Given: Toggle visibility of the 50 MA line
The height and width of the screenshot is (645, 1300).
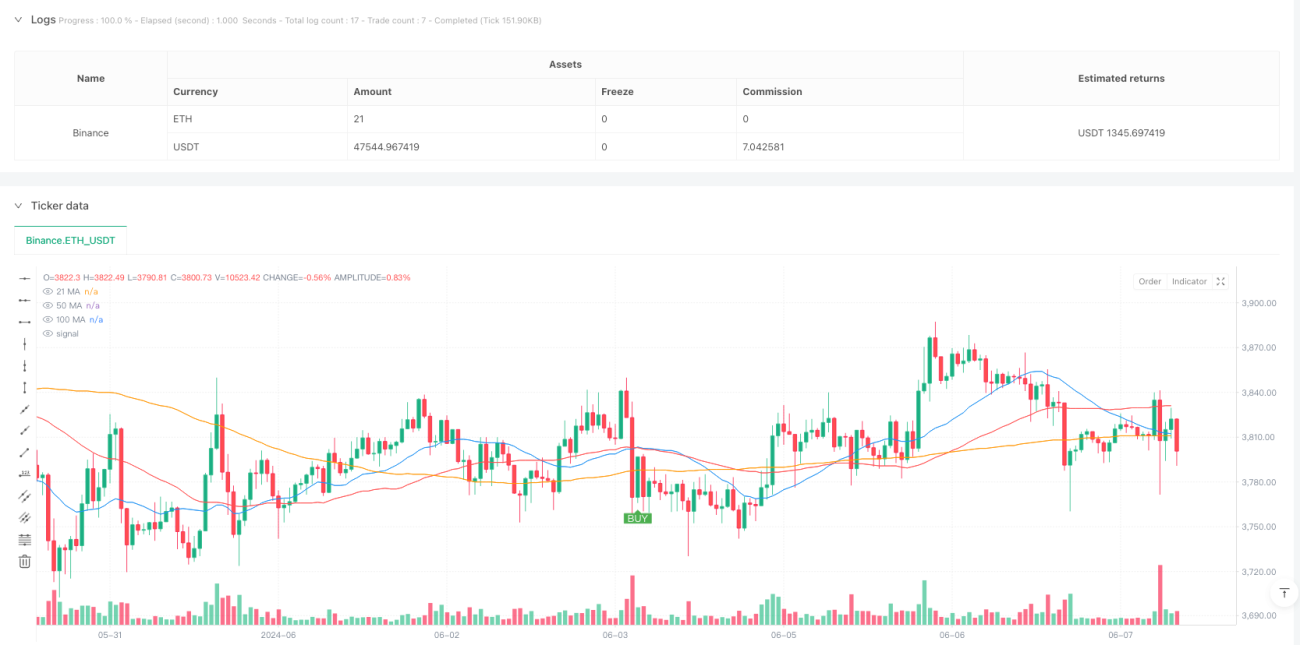Looking at the screenshot, I should (x=48, y=305).
